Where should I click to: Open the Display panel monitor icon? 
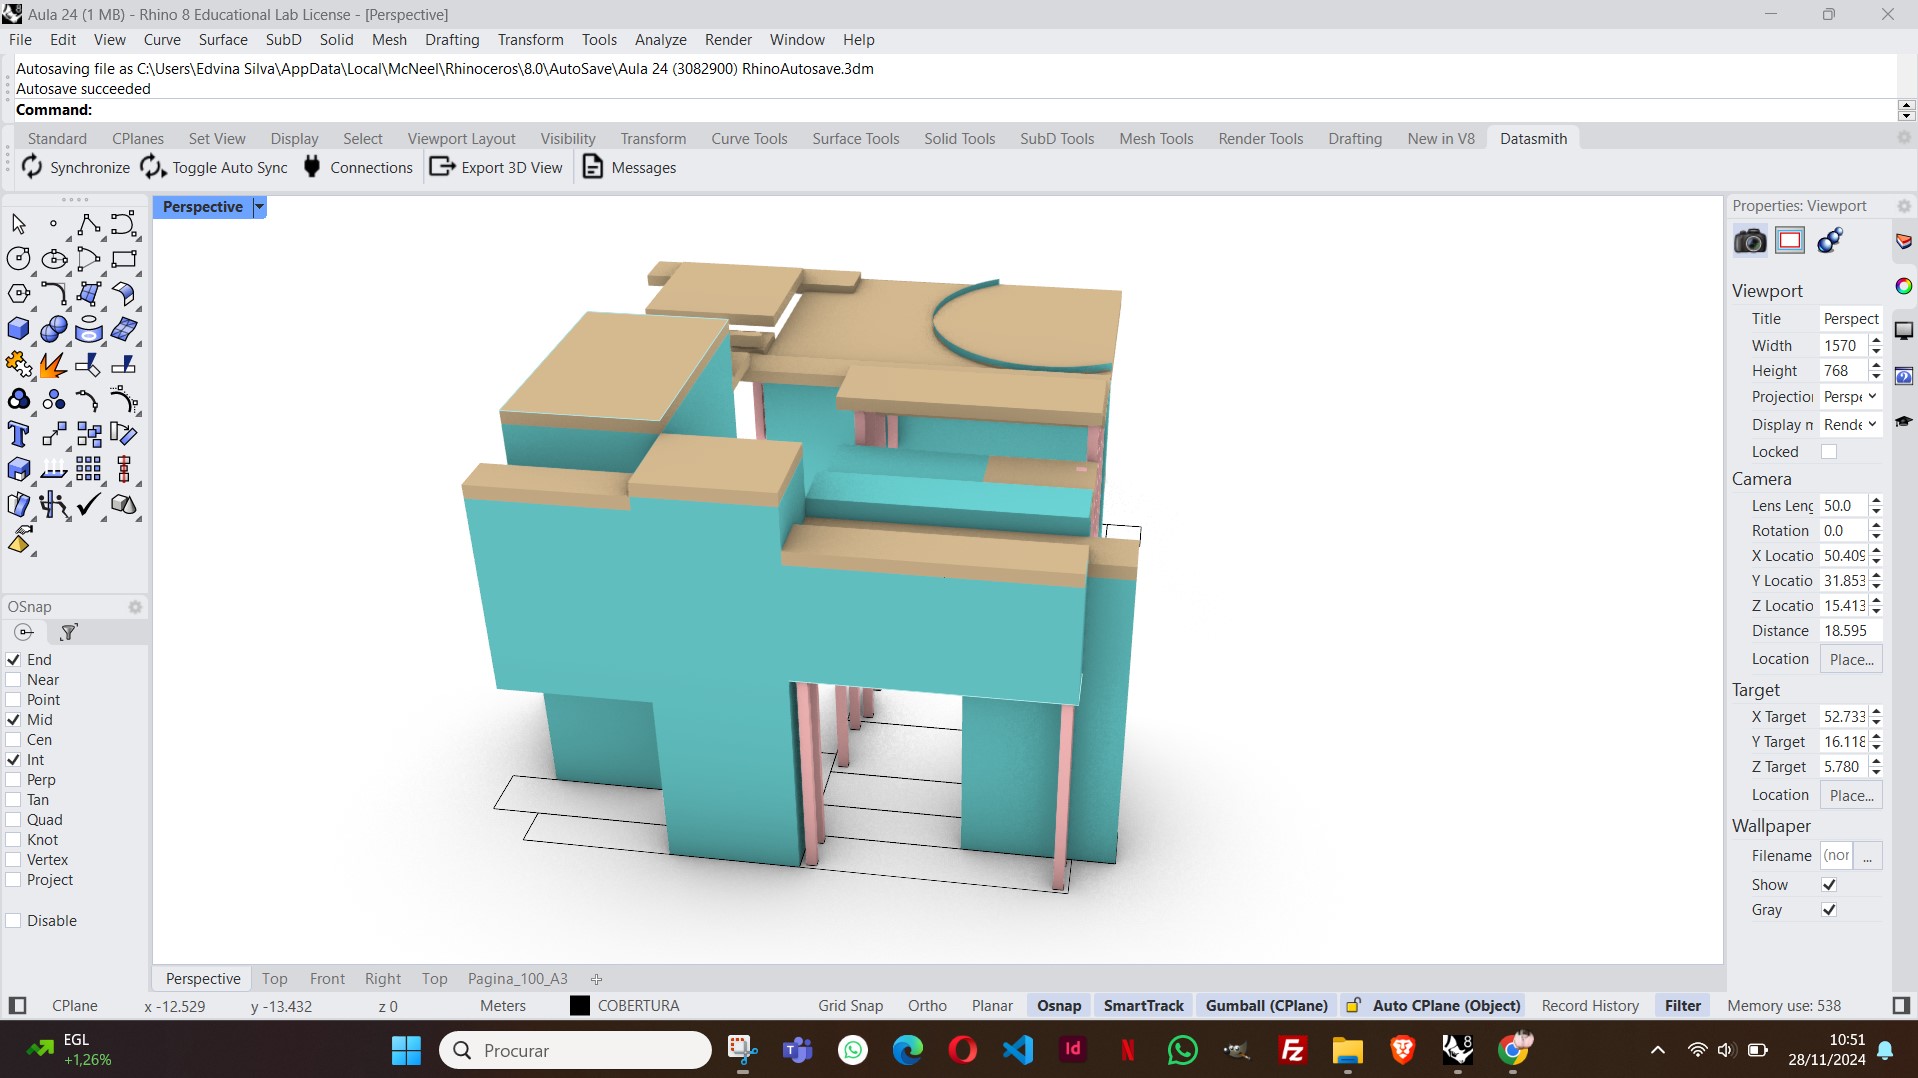(x=1904, y=331)
